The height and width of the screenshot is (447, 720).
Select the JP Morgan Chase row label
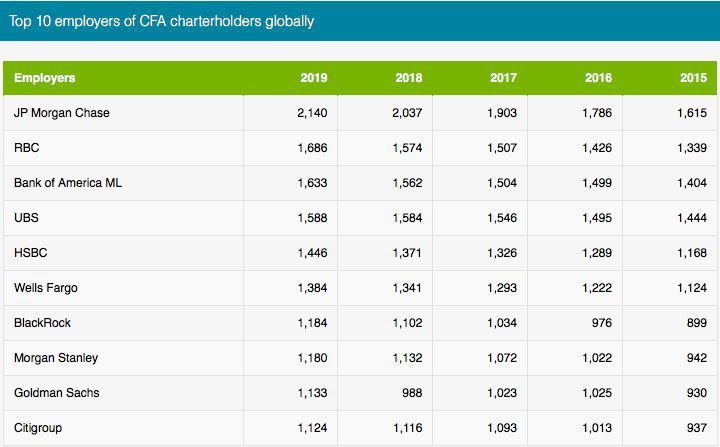point(62,113)
